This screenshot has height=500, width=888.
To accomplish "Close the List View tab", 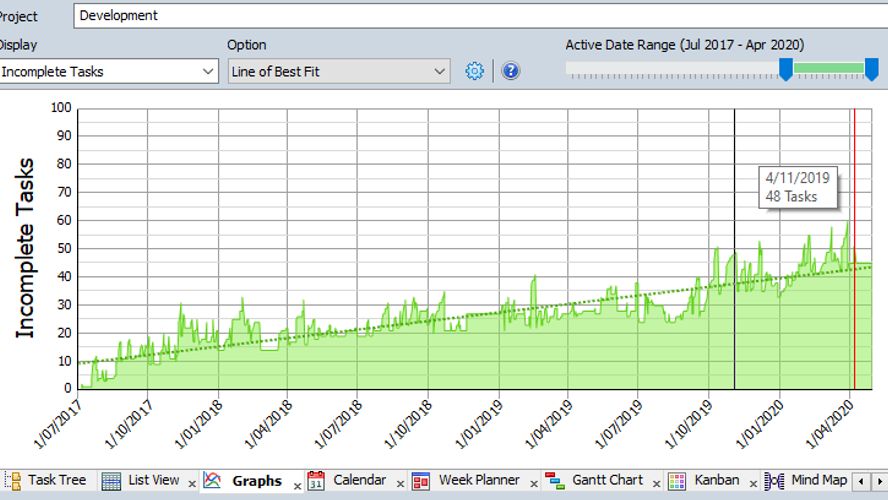I will 192,484.
